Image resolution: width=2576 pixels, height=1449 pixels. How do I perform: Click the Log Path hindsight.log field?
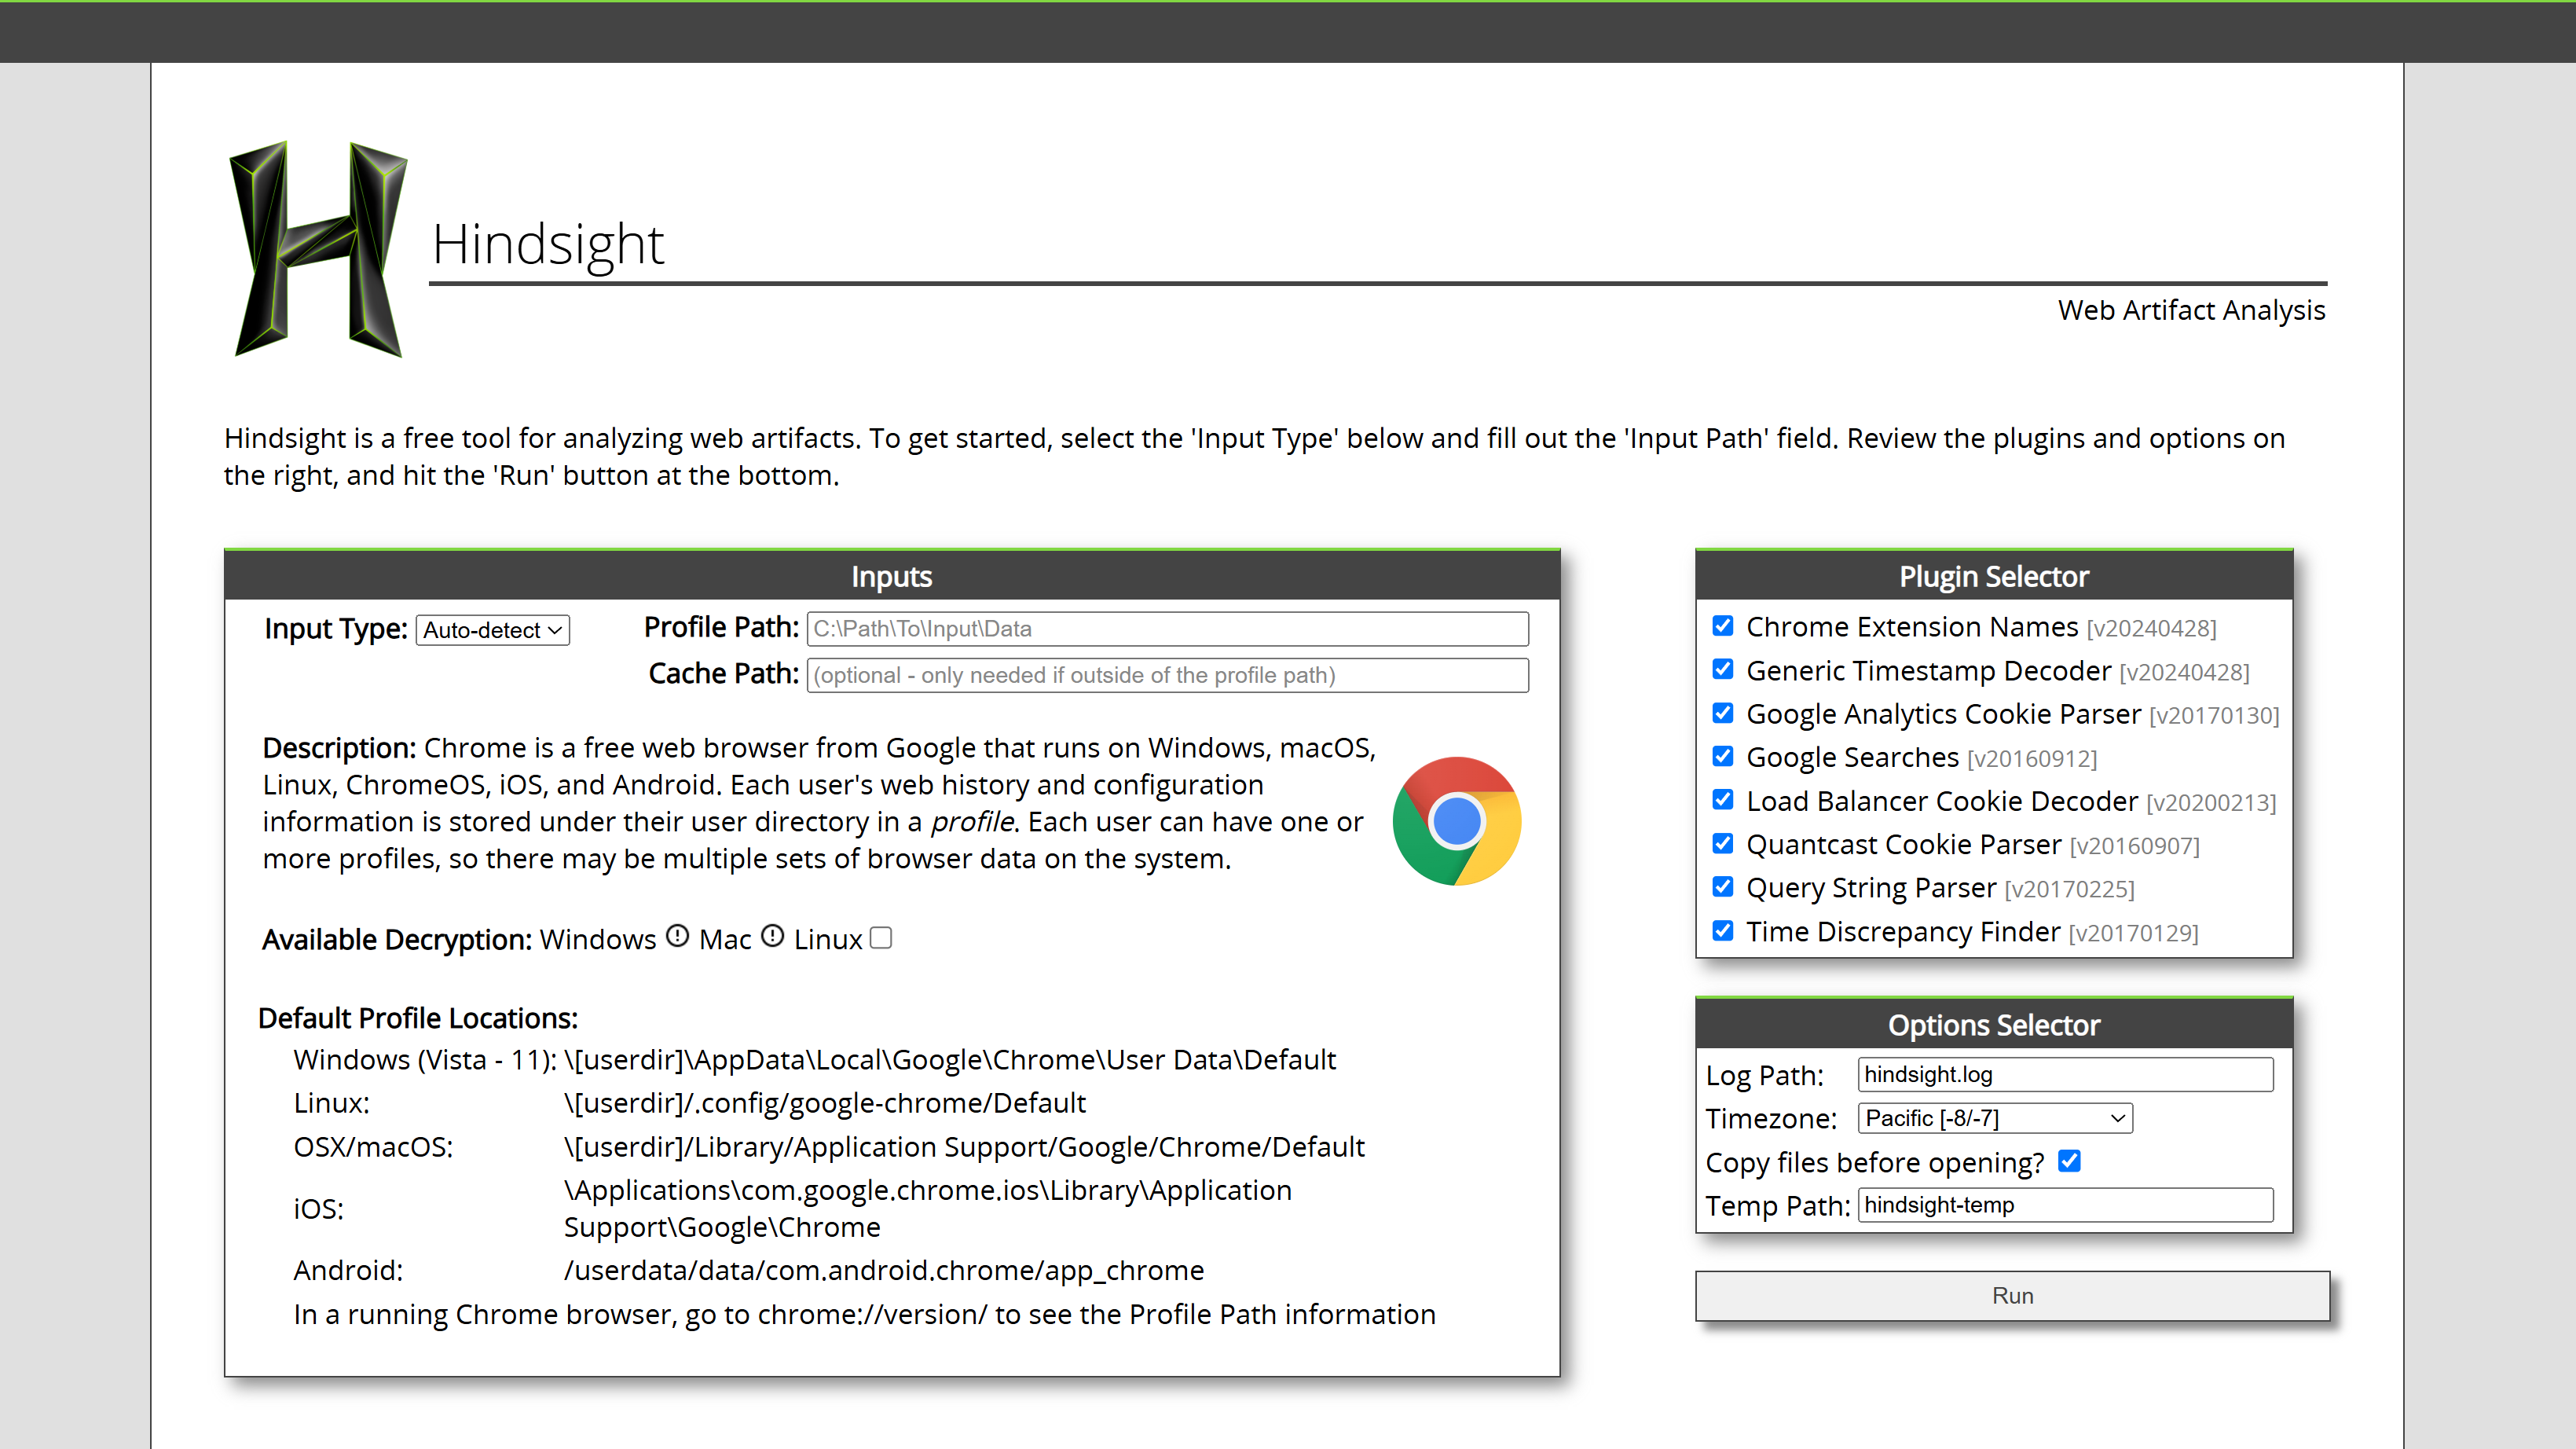(x=2065, y=1075)
